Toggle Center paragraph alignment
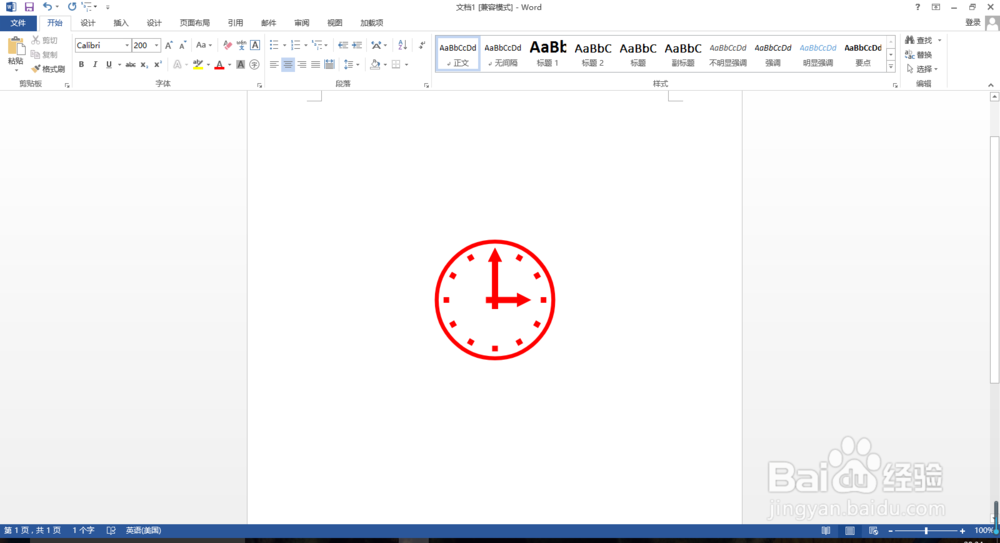The image size is (1000, 543). pyautogui.click(x=288, y=64)
